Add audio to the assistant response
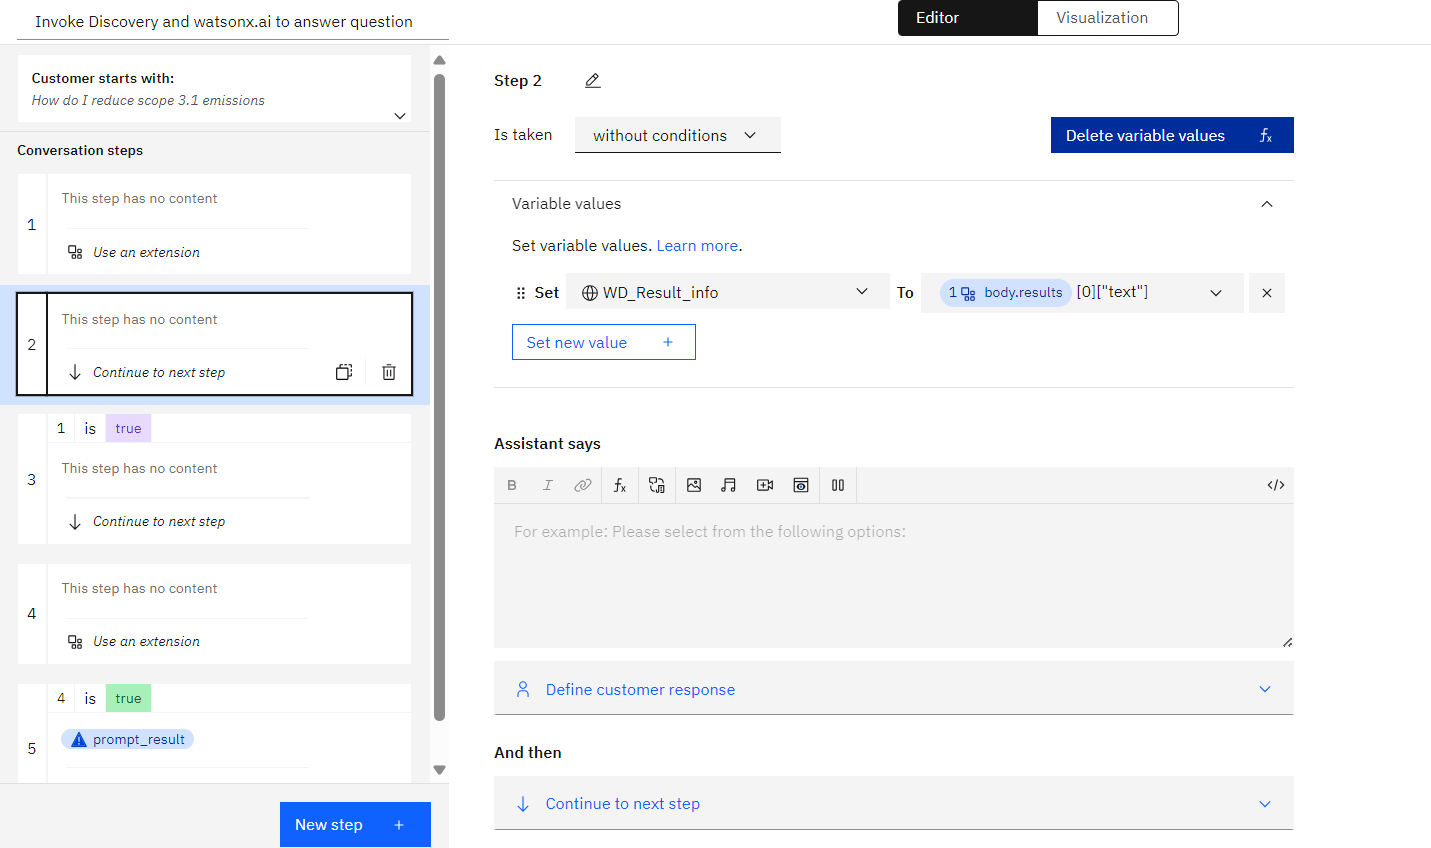1431x848 pixels. (729, 485)
